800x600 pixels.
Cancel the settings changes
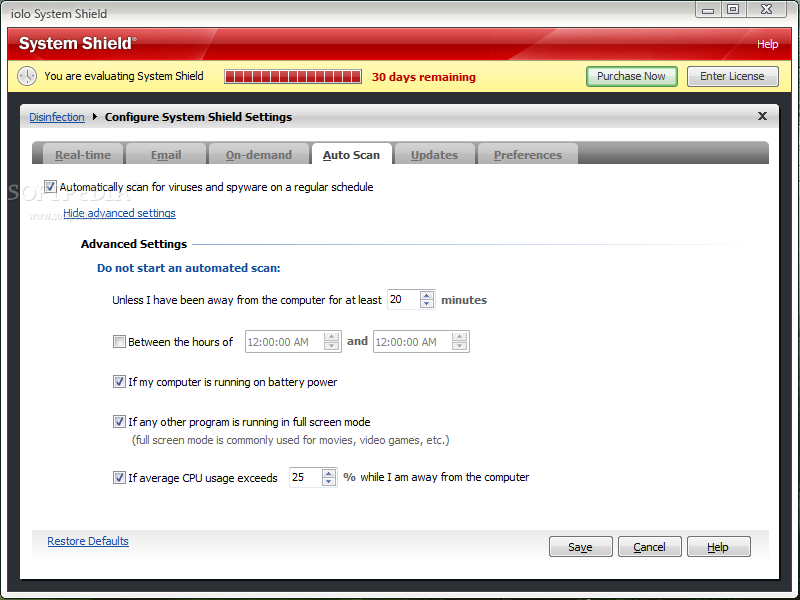point(649,546)
